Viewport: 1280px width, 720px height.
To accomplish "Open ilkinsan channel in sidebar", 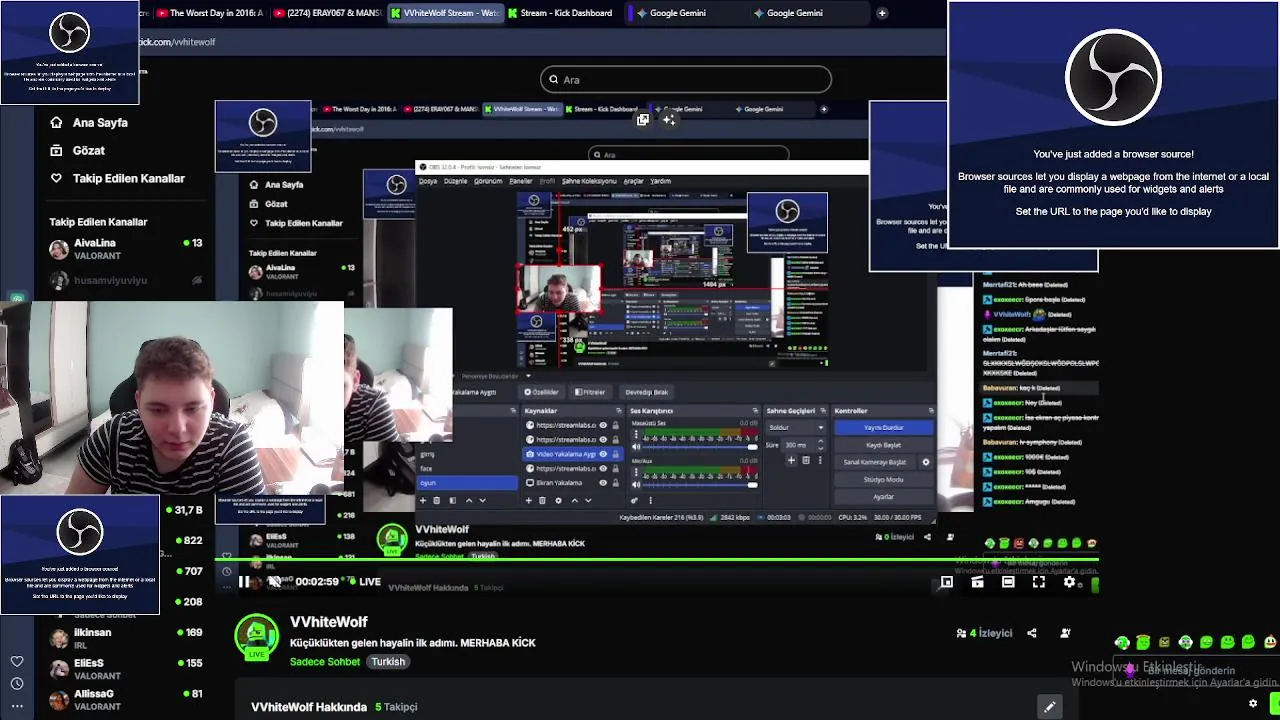I will pyautogui.click(x=126, y=638).
